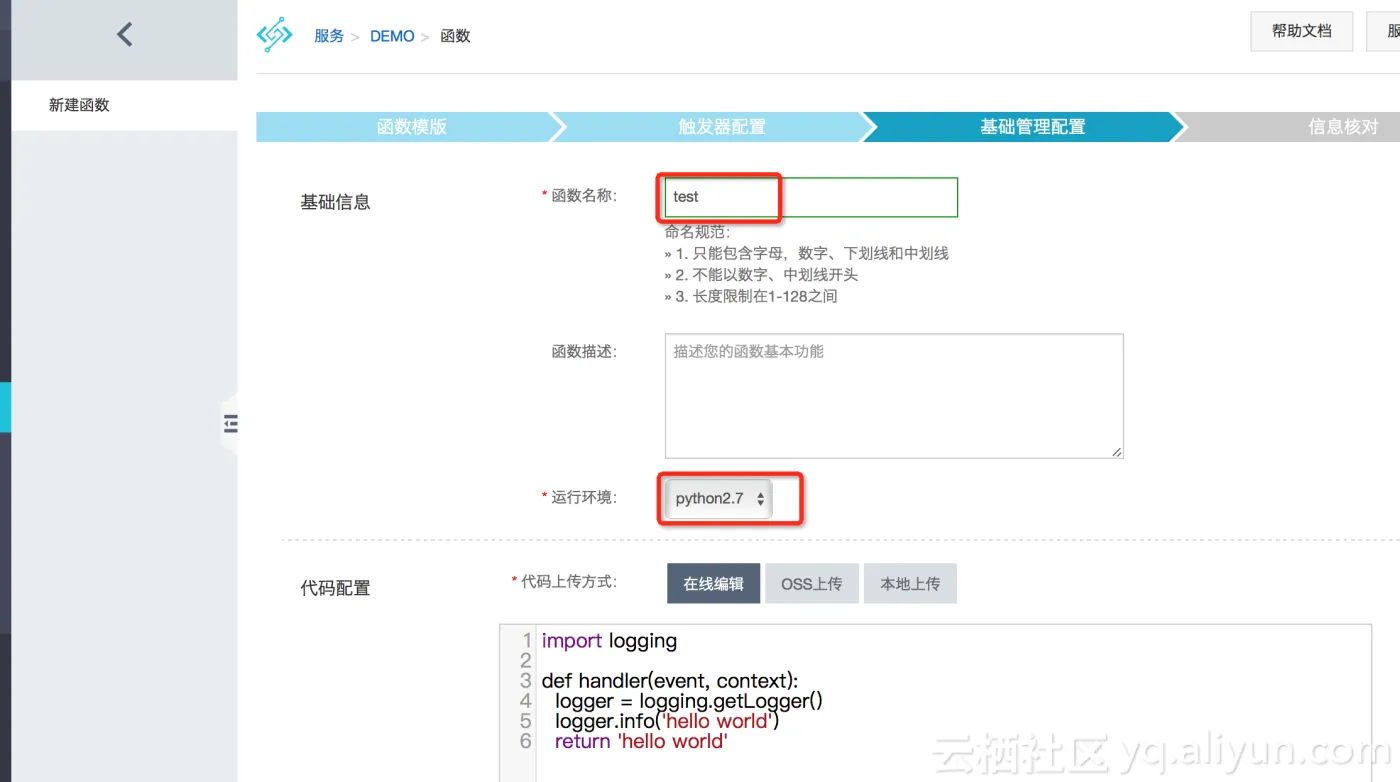Click the 命名规范 rule about 1-128 length
This screenshot has height=782, width=1400.
coord(751,296)
